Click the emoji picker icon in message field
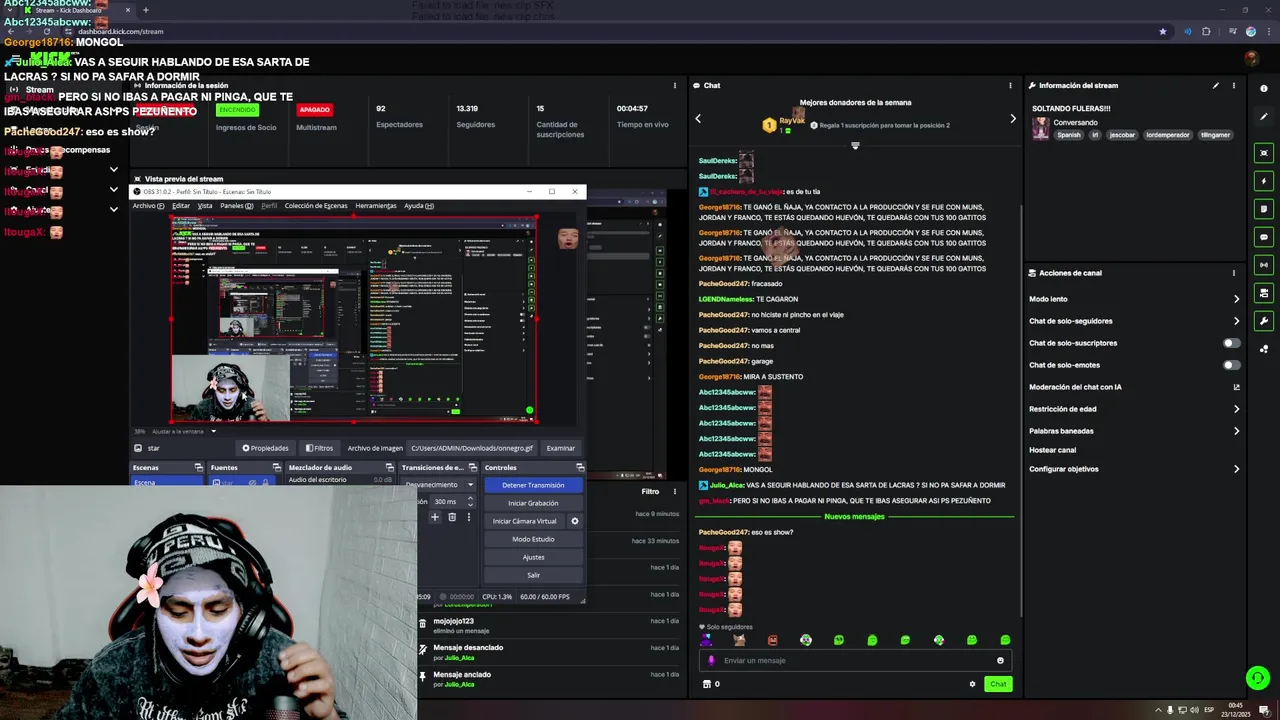 coord(1000,660)
